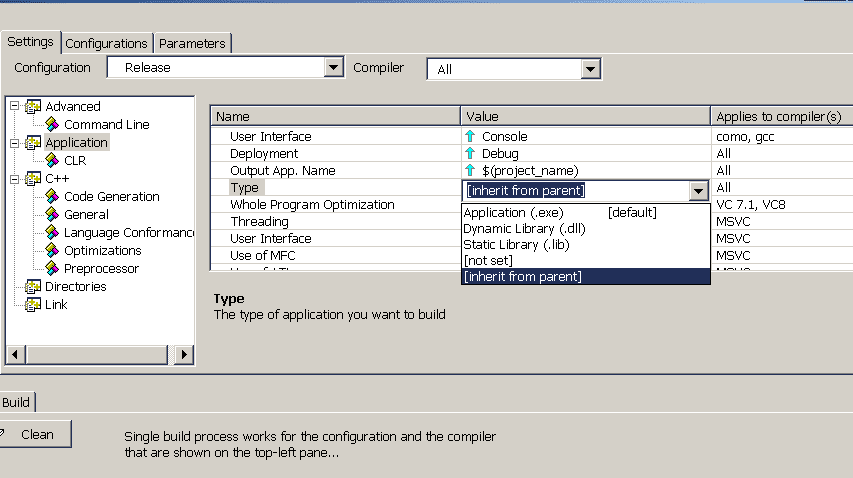Viewport: 853px width, 478px height.
Task: Collapse the C++ tree node
Action: pos(14,179)
